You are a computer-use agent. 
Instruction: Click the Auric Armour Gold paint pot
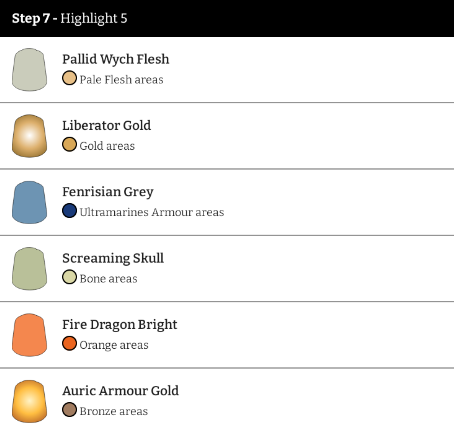pos(29,401)
